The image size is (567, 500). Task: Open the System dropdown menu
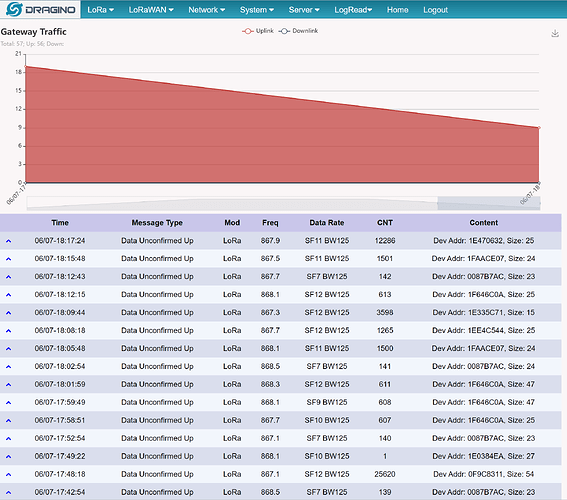257,10
